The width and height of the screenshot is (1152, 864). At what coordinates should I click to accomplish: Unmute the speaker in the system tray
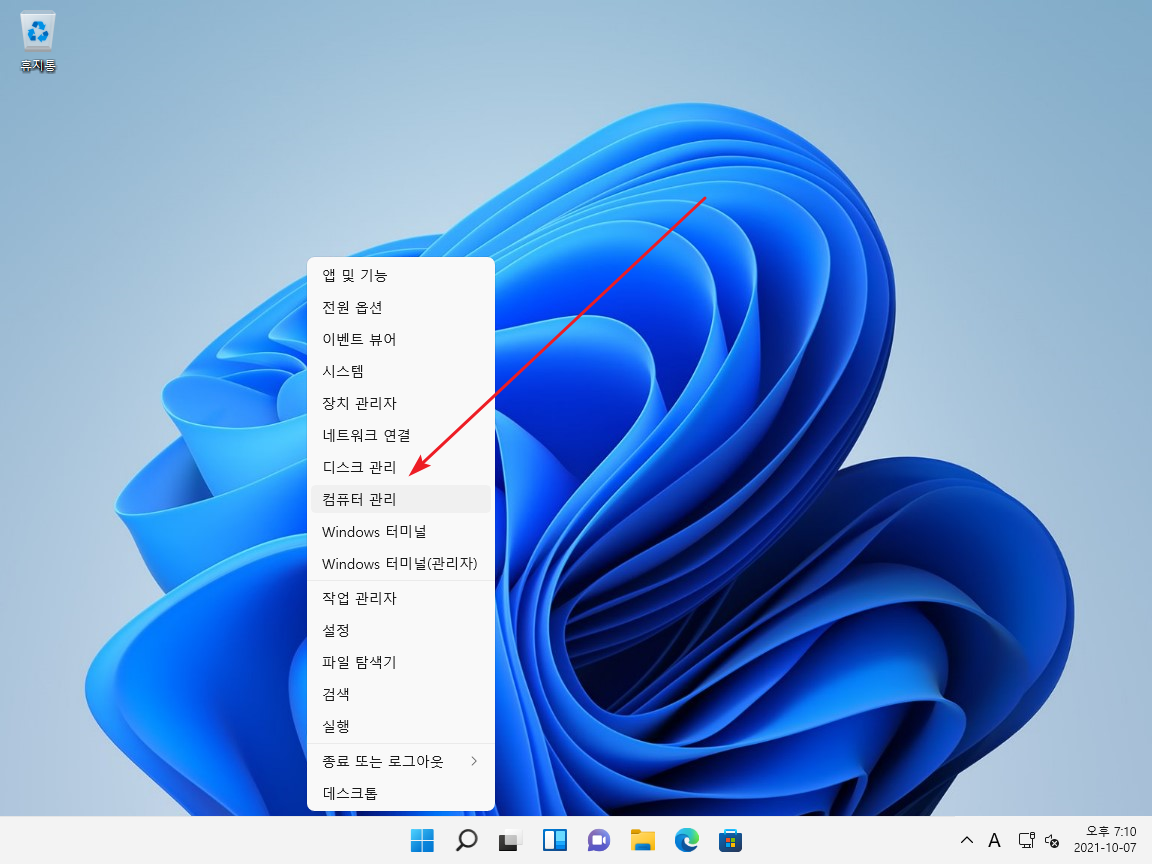click(1052, 840)
